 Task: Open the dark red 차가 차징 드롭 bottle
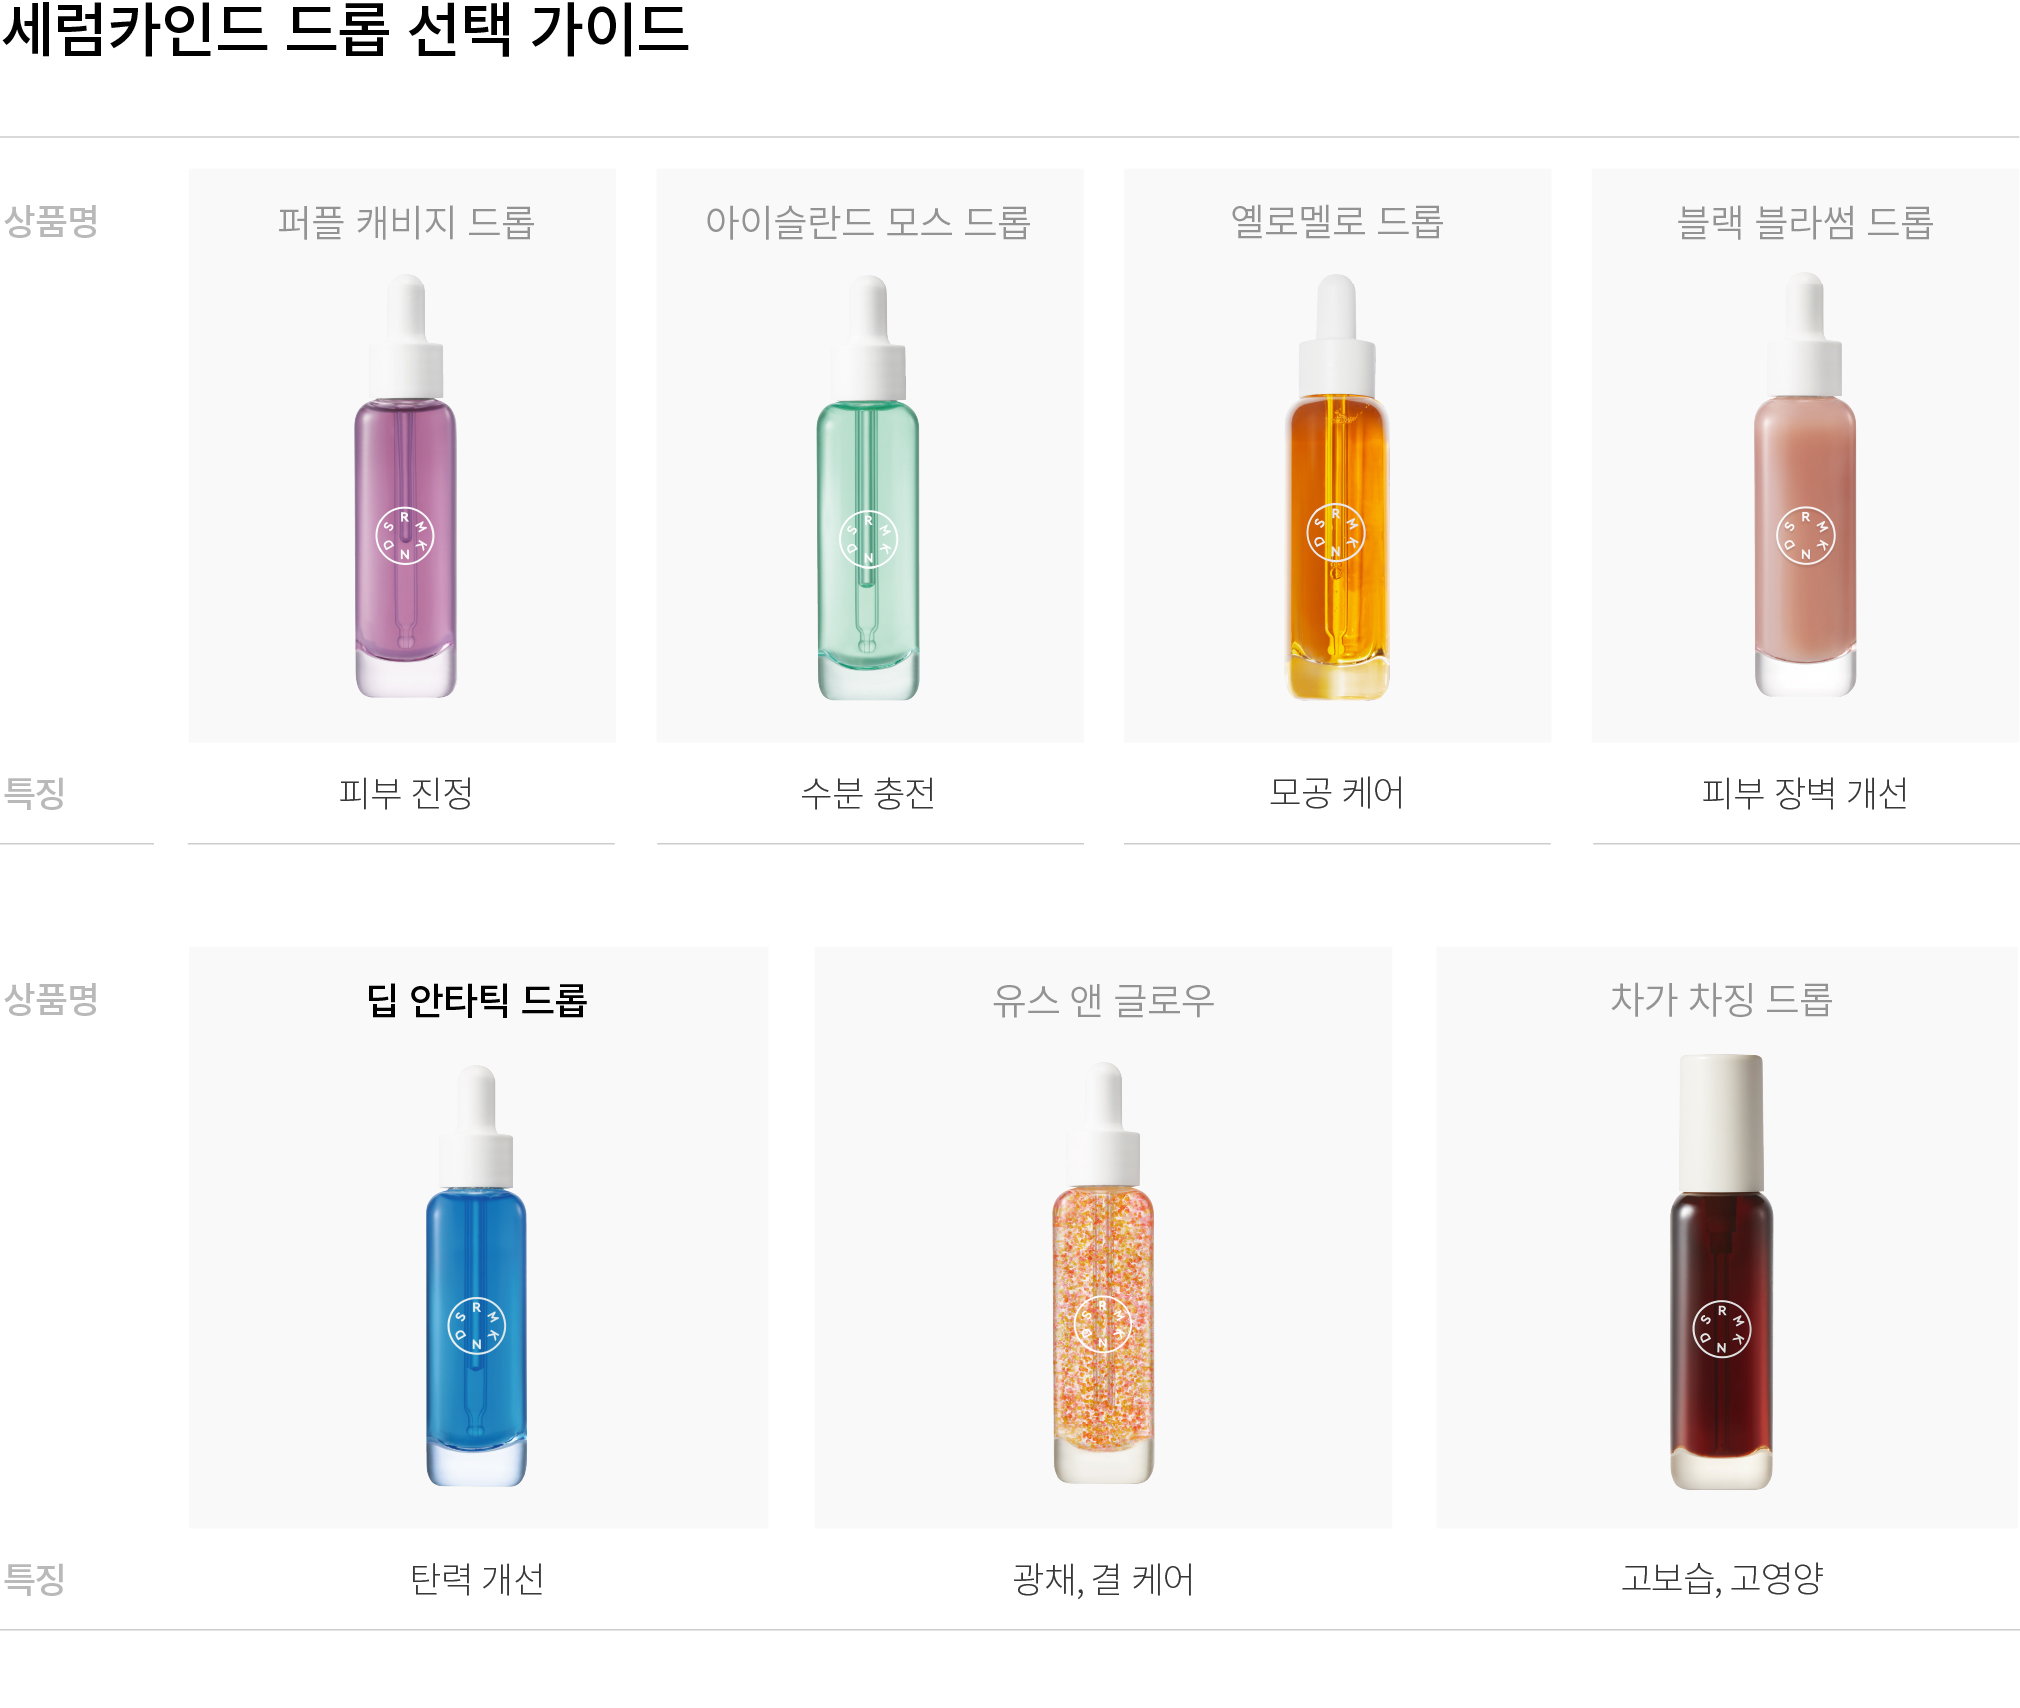1721,1272
